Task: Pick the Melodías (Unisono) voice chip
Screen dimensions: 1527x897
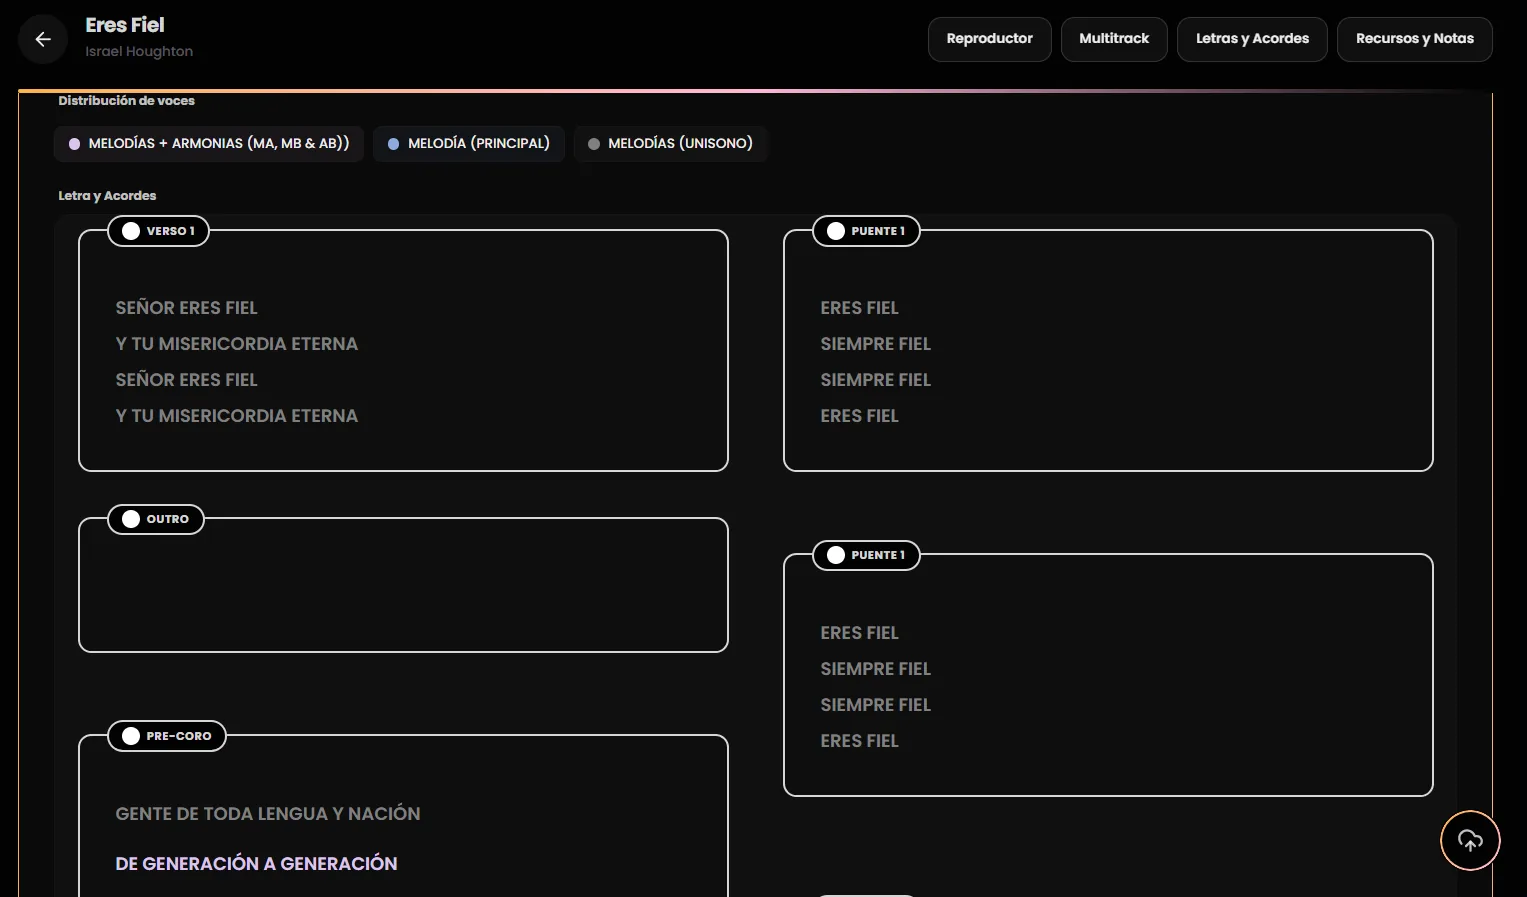Action: (x=670, y=143)
